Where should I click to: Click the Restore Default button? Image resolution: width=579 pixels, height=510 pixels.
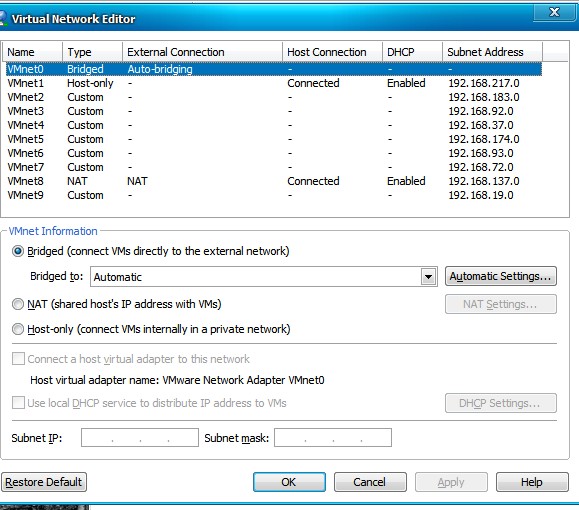(x=44, y=482)
